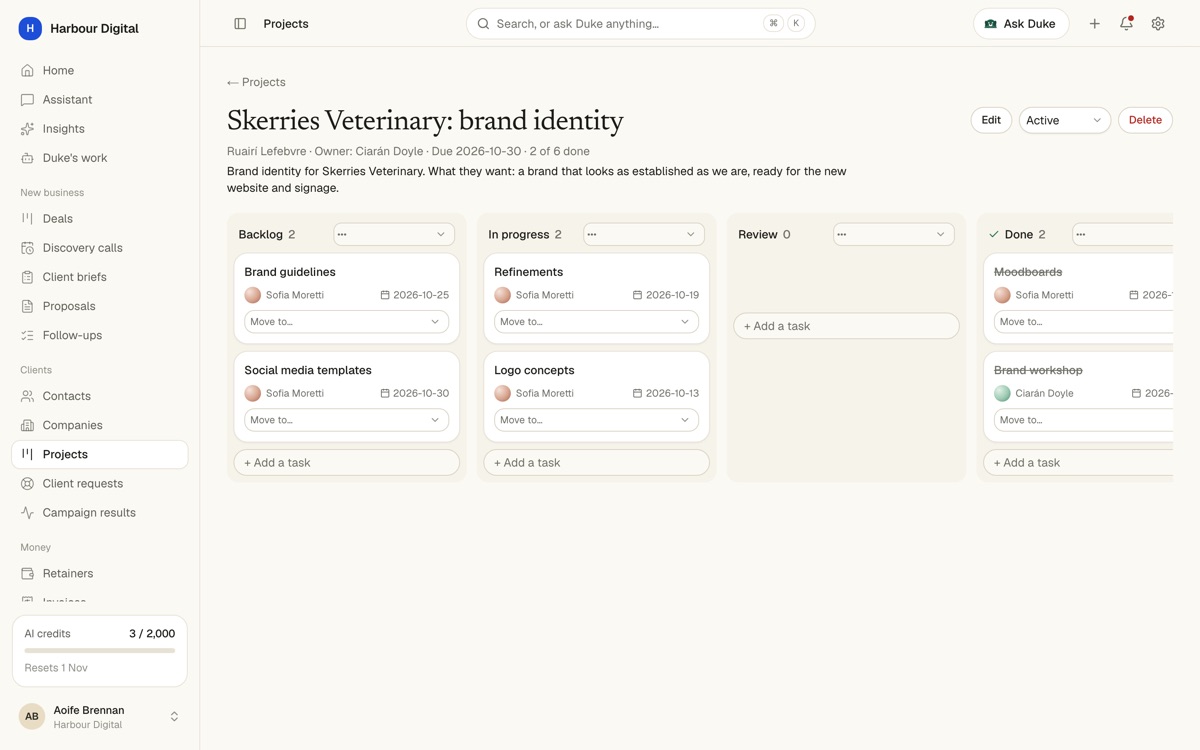Open Insights page
Viewport: 1200px width, 750px height.
[x=100, y=129]
